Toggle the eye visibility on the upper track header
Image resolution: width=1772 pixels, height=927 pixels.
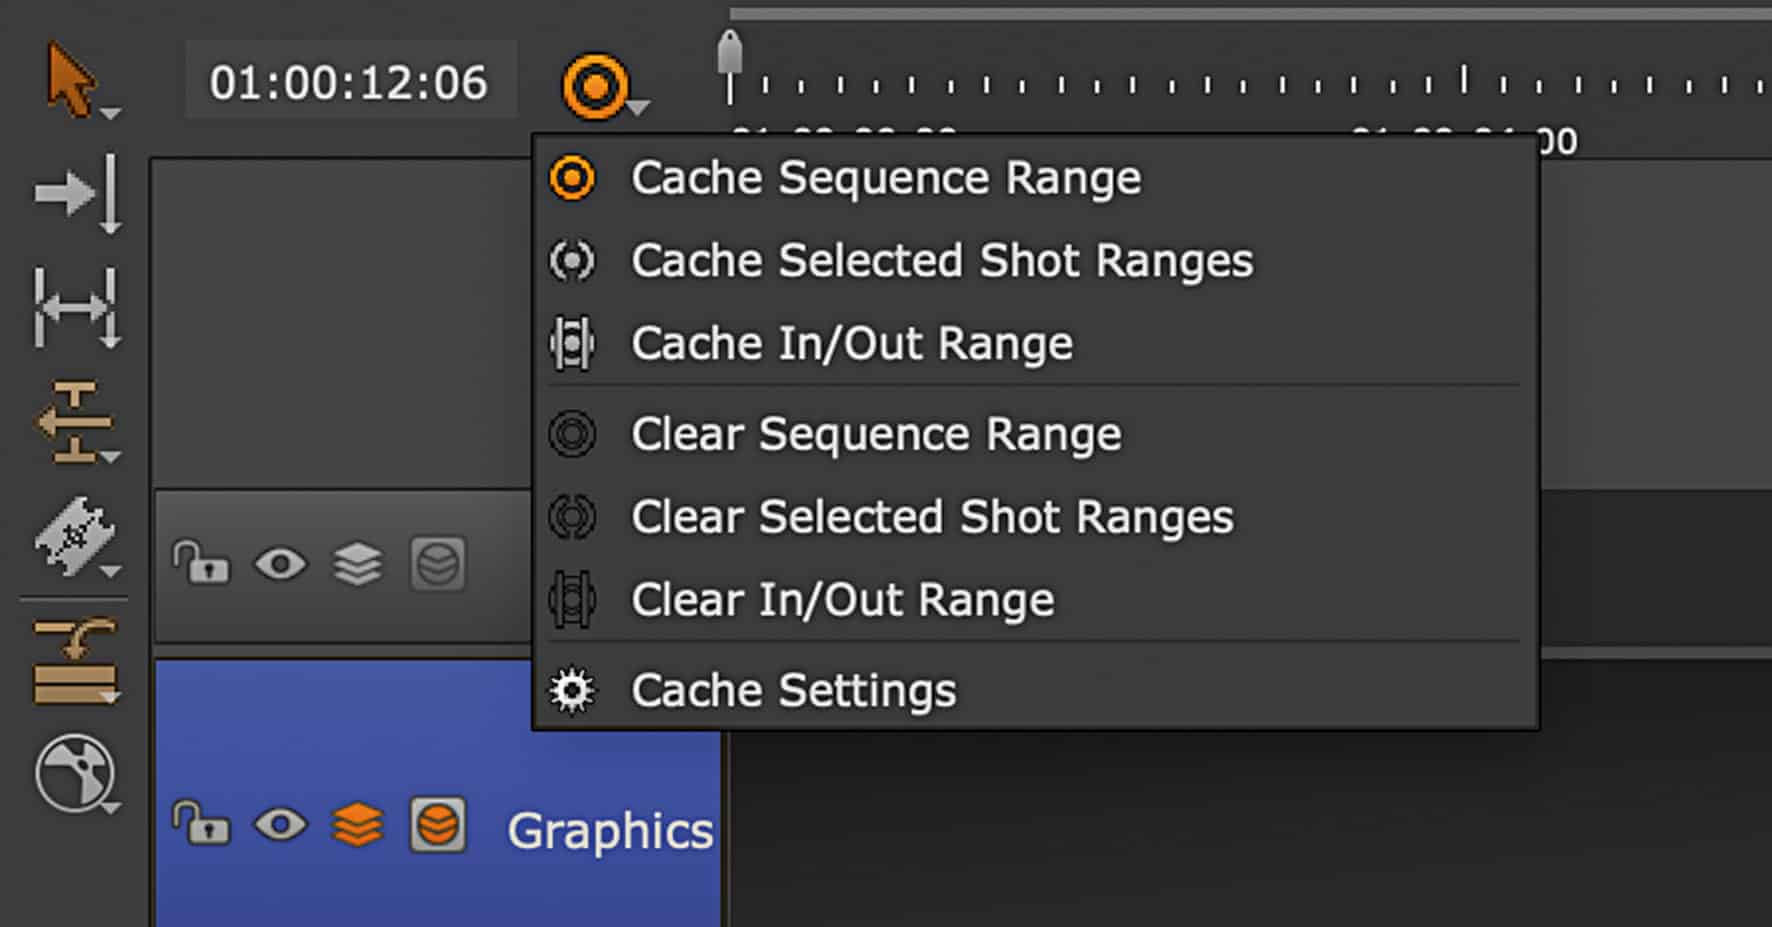[281, 563]
